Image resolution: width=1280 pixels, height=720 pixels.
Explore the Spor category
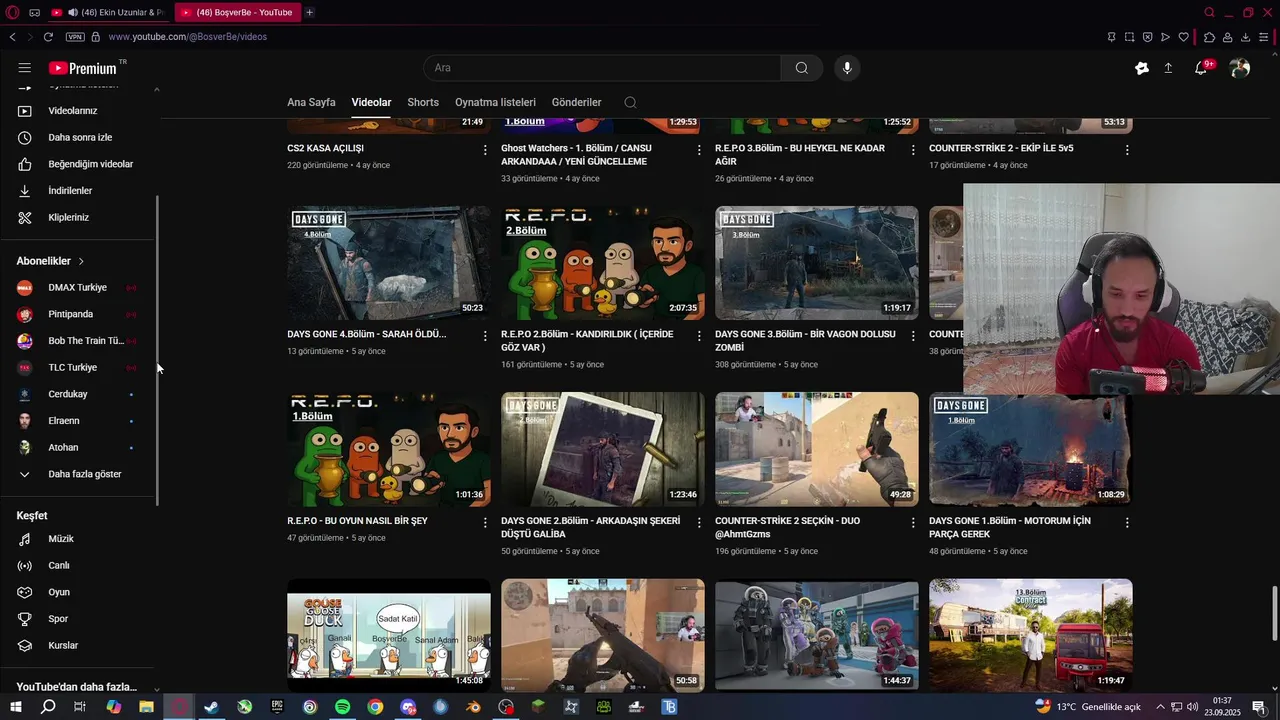78,619
